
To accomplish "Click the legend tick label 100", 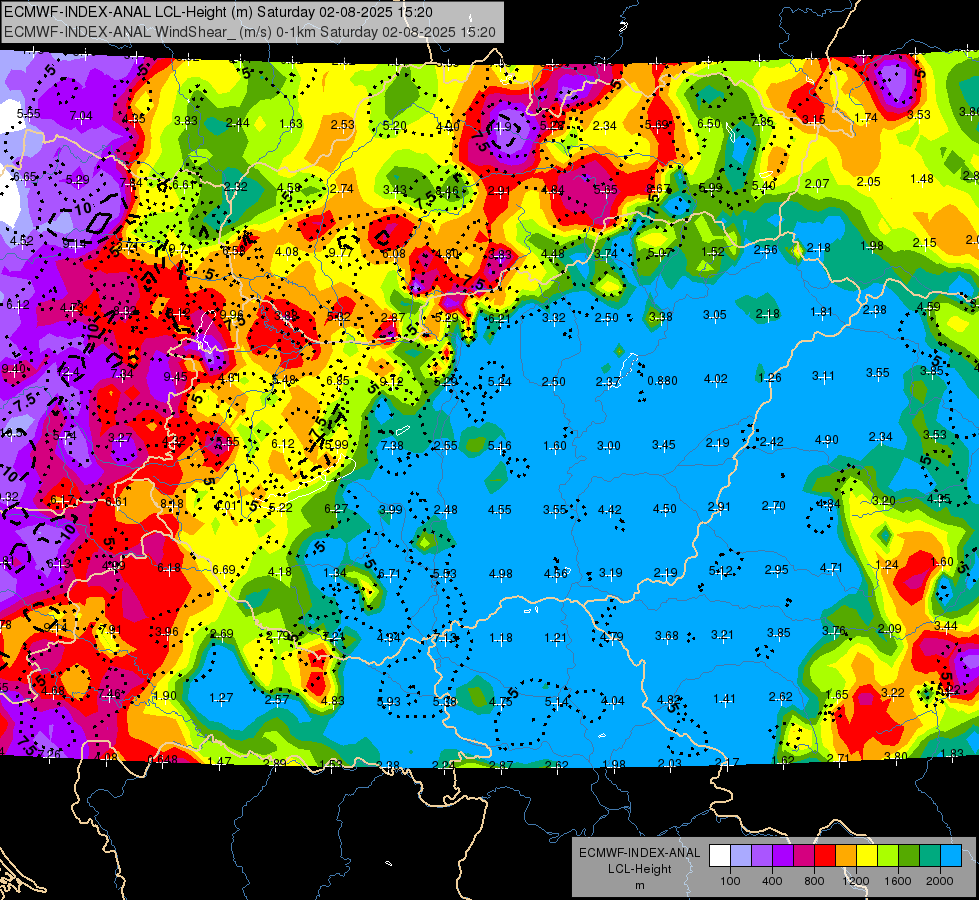I will (730, 881).
